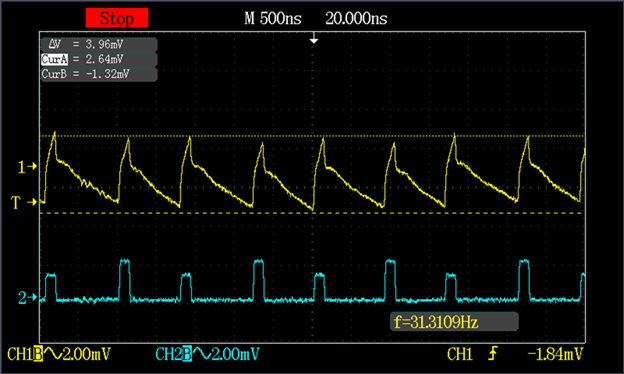Click the f=31.3109Hz frequency readout
This screenshot has height=374, width=624.
click(454, 321)
